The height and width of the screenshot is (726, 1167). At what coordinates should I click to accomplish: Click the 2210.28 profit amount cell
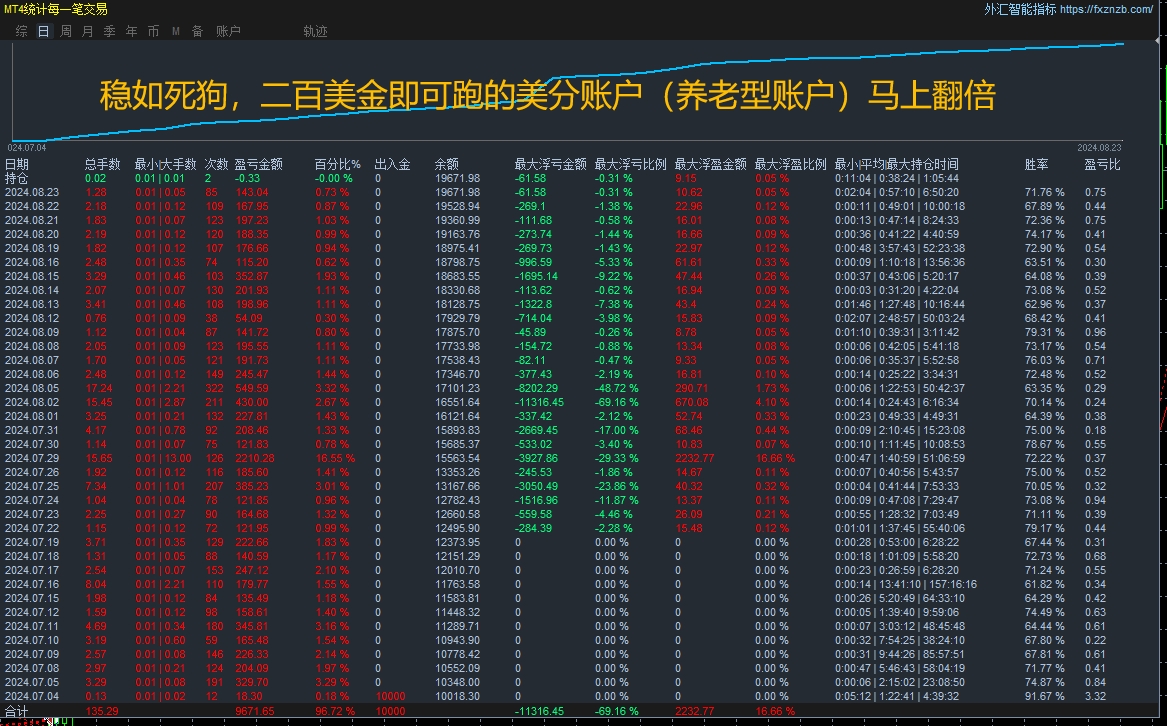click(x=255, y=458)
